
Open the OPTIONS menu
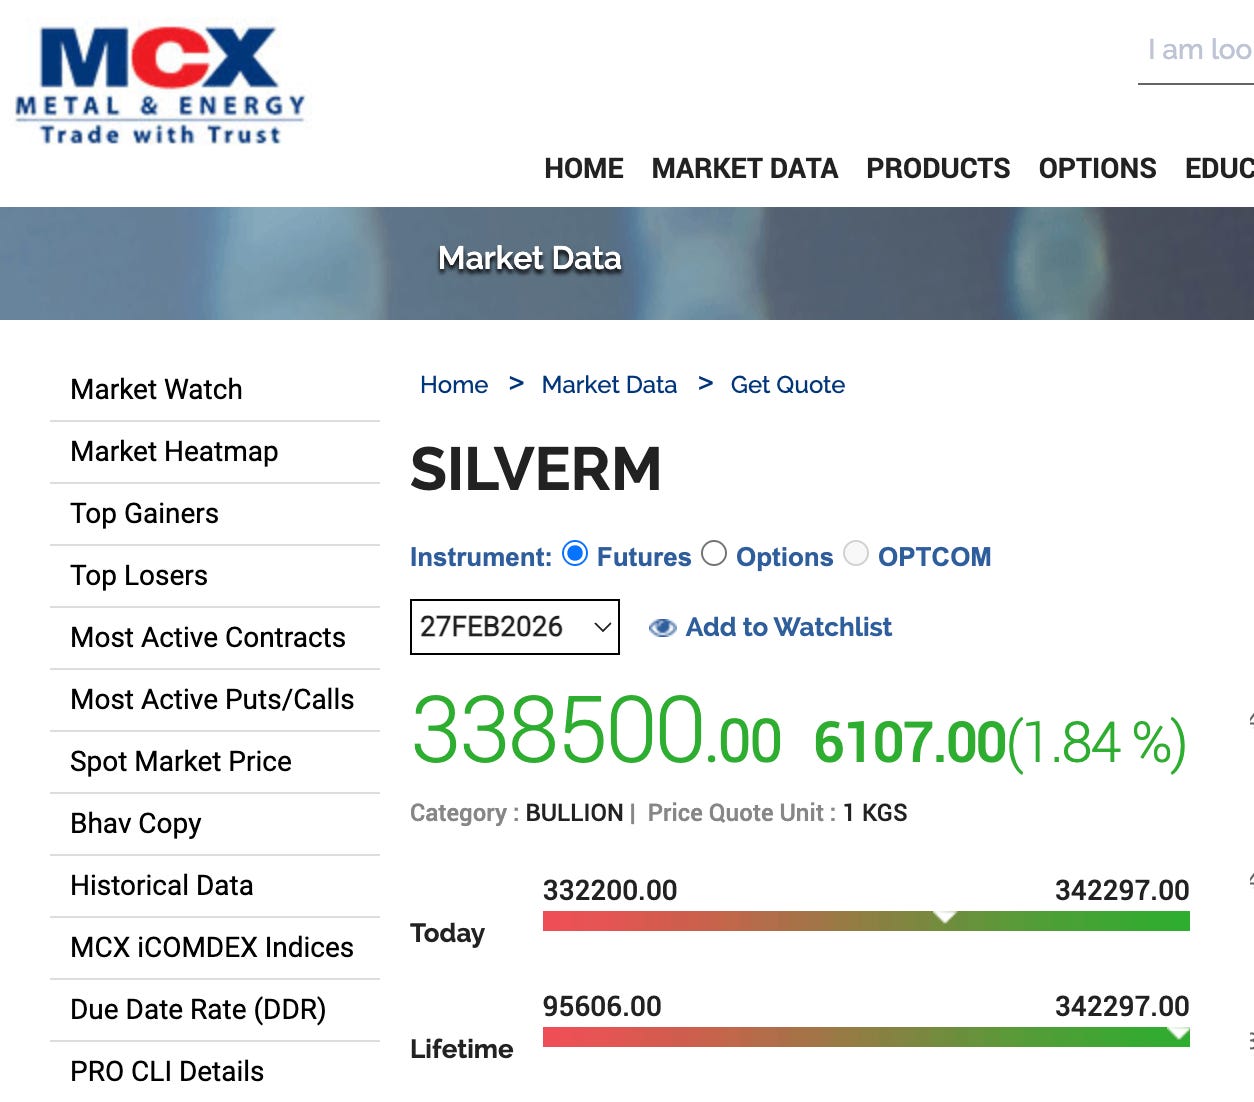(x=1097, y=168)
